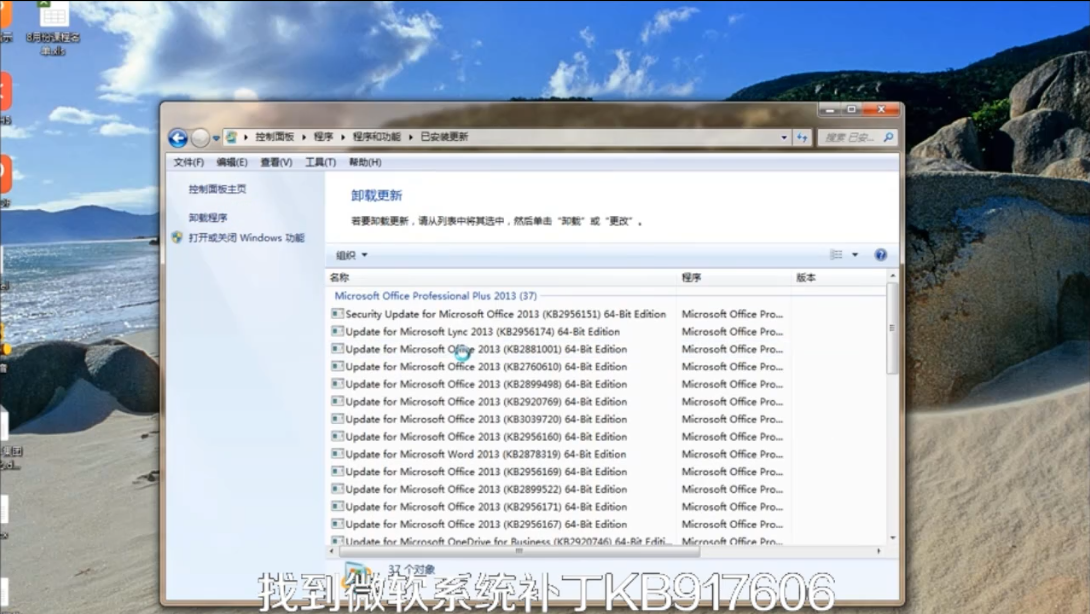Open the Excel file icon on desktop
This screenshot has height=614, width=1090.
[53, 17]
